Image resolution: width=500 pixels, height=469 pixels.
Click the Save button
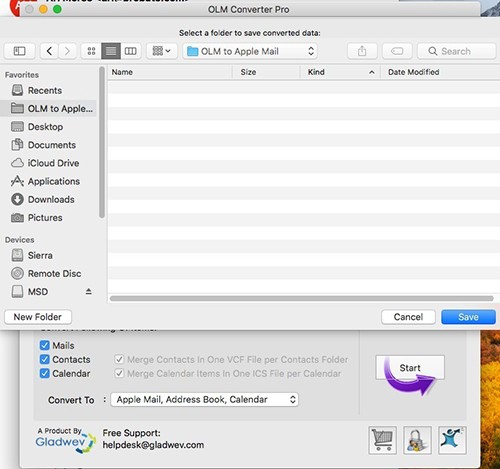click(468, 317)
